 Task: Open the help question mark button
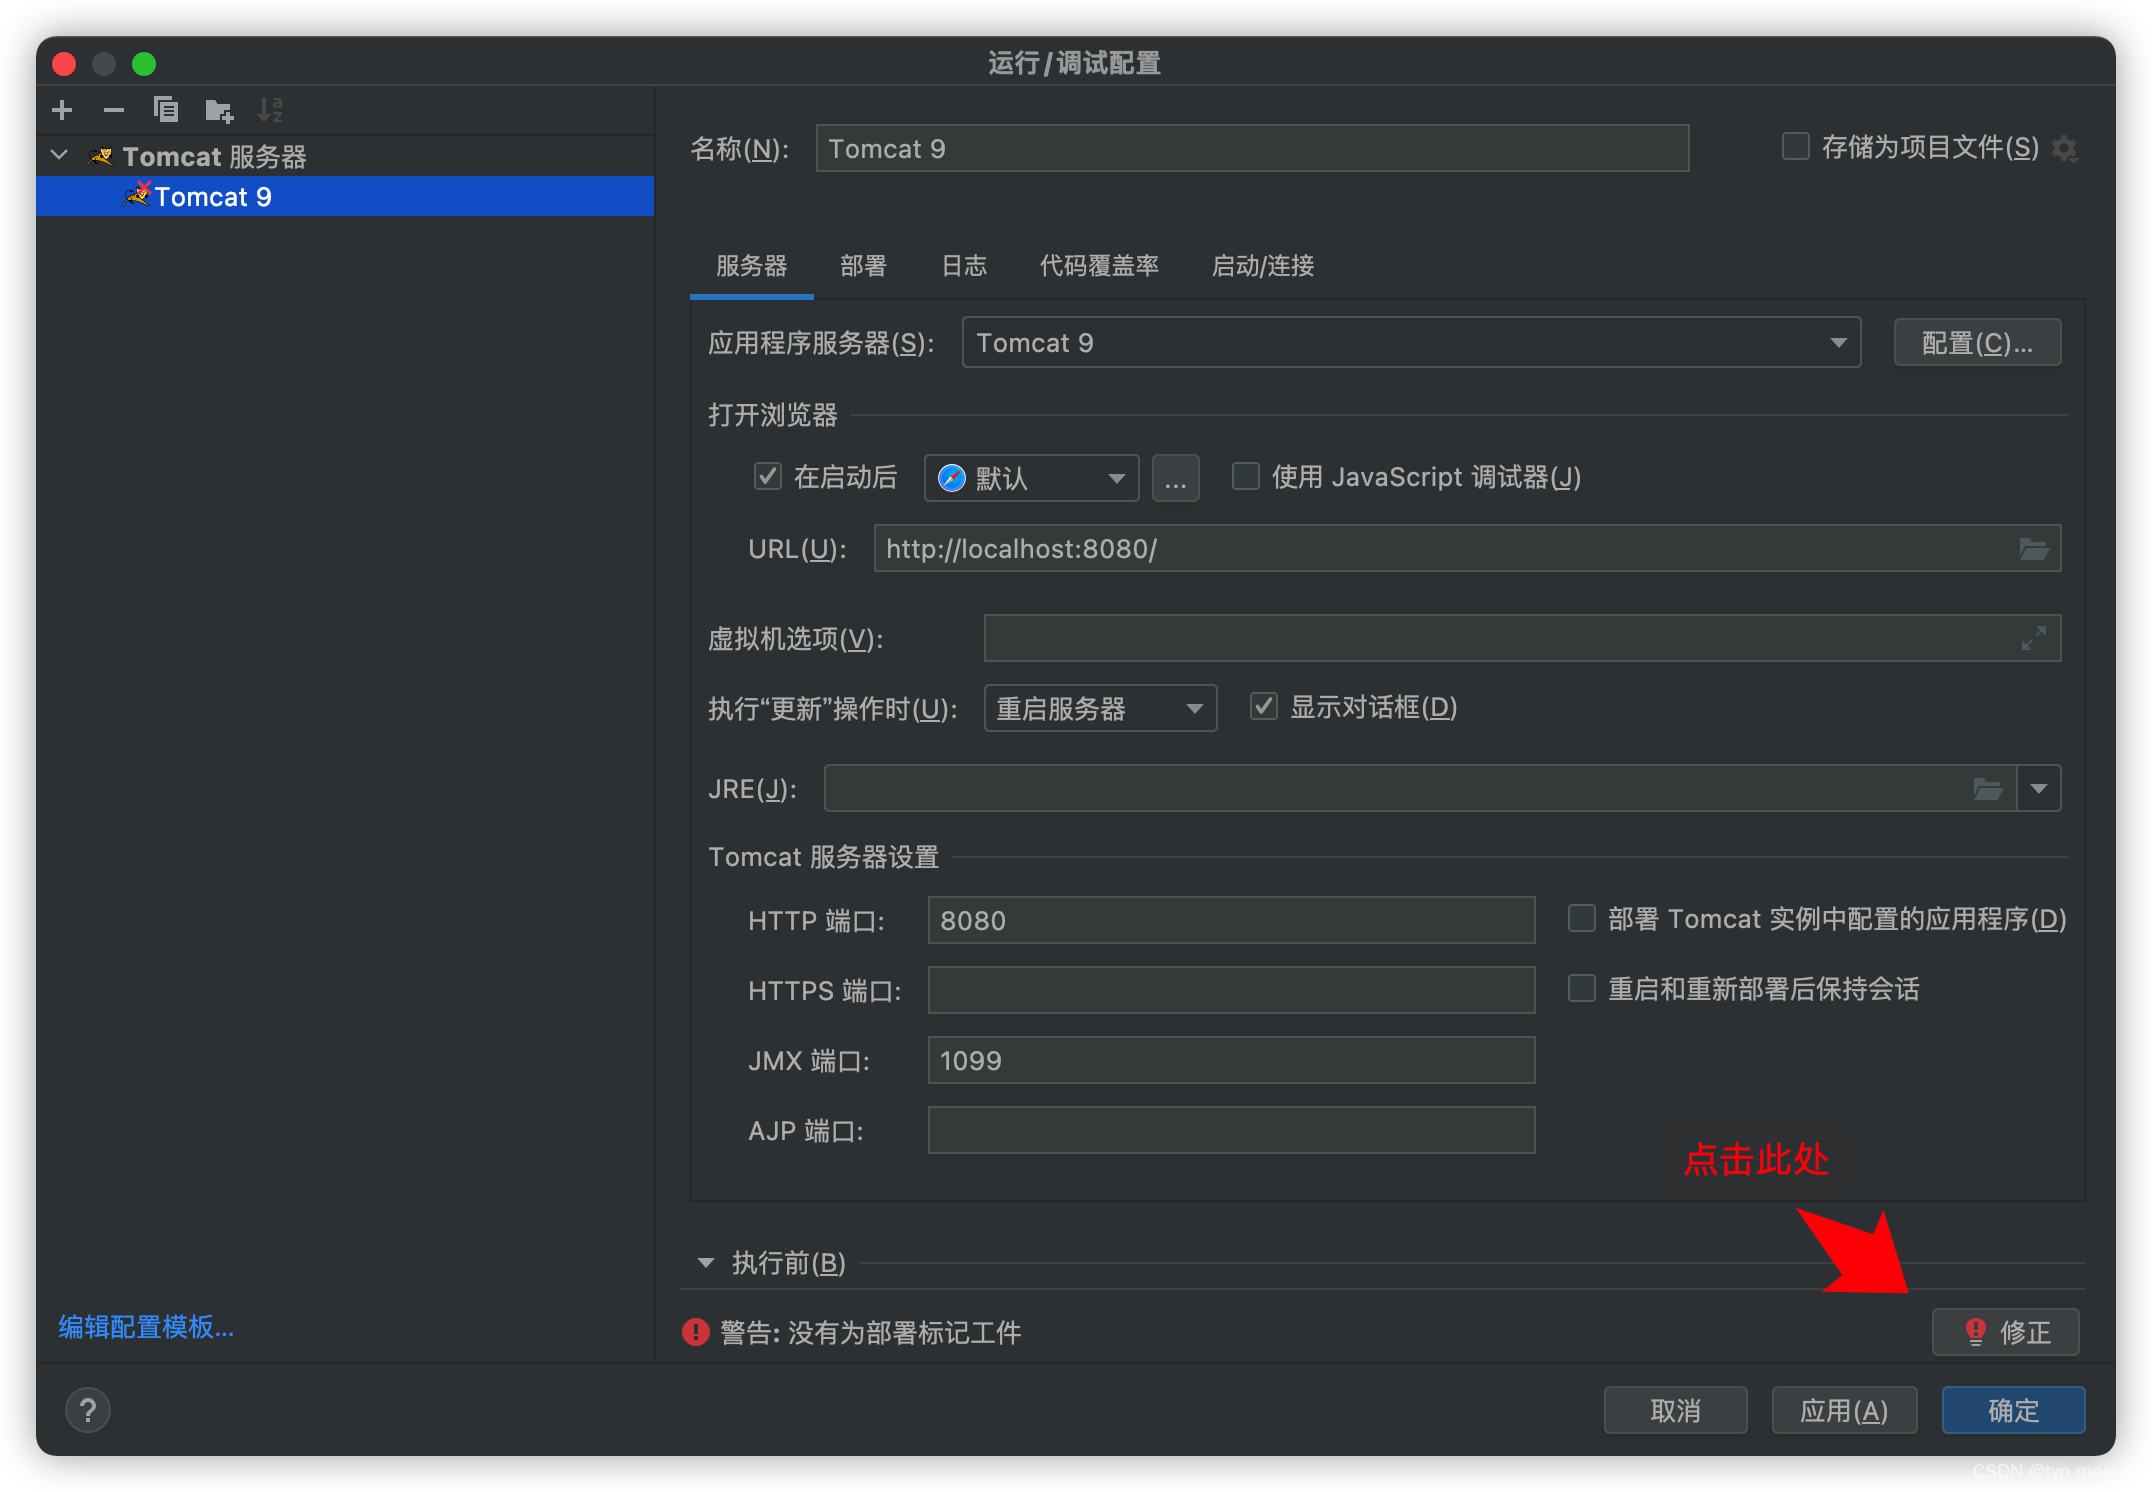(88, 1410)
